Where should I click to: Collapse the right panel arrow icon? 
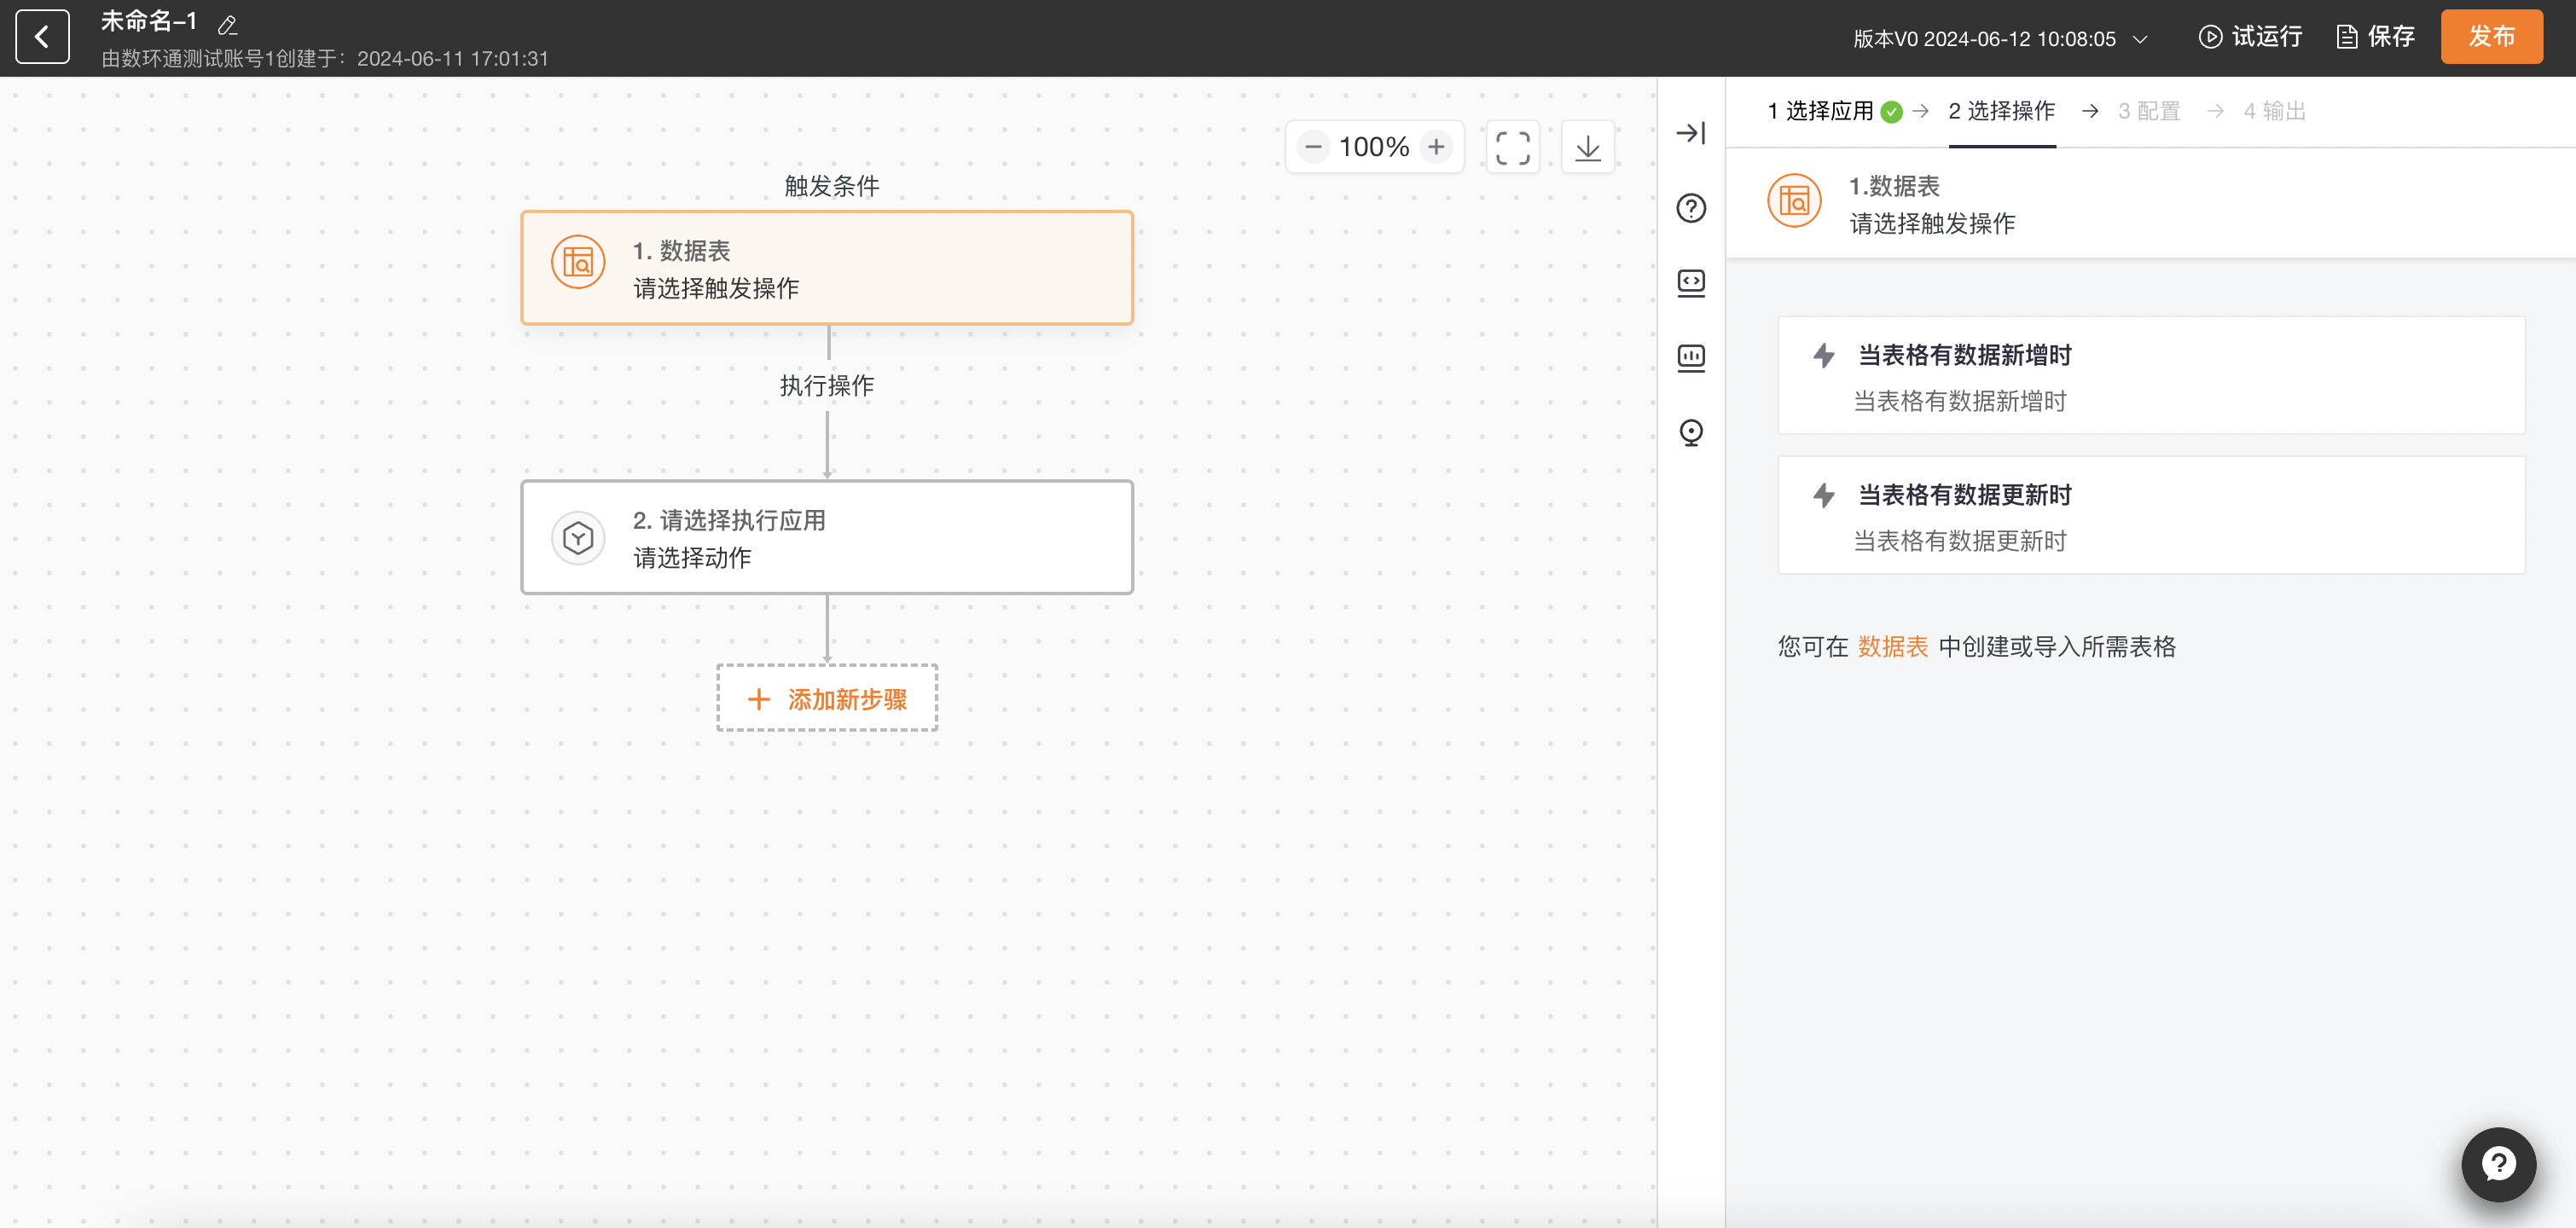point(1690,133)
